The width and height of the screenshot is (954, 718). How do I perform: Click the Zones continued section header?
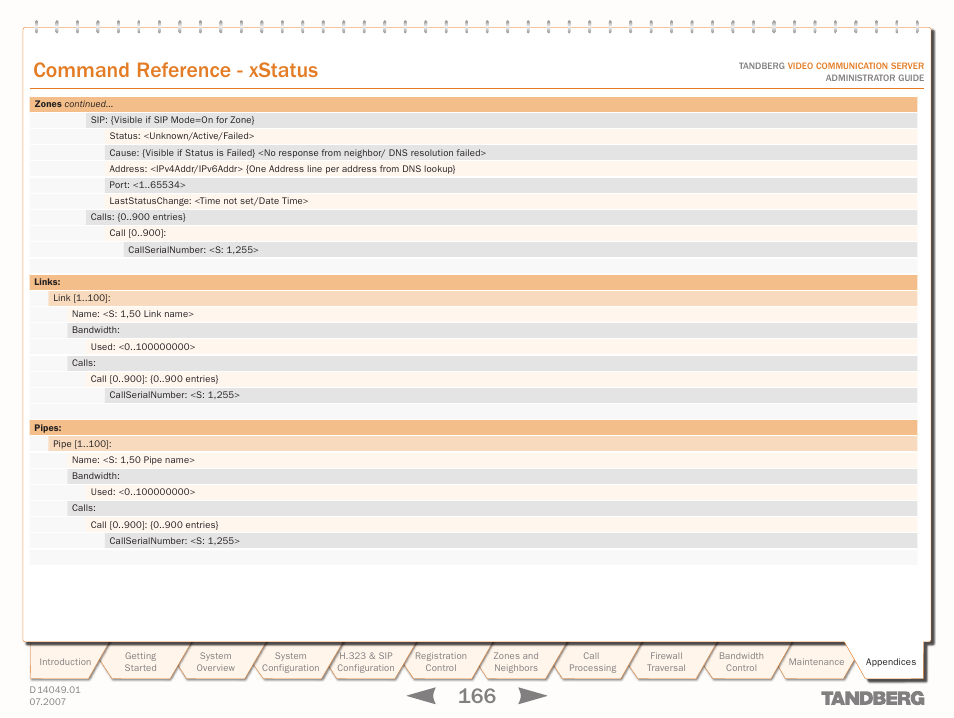pos(473,104)
